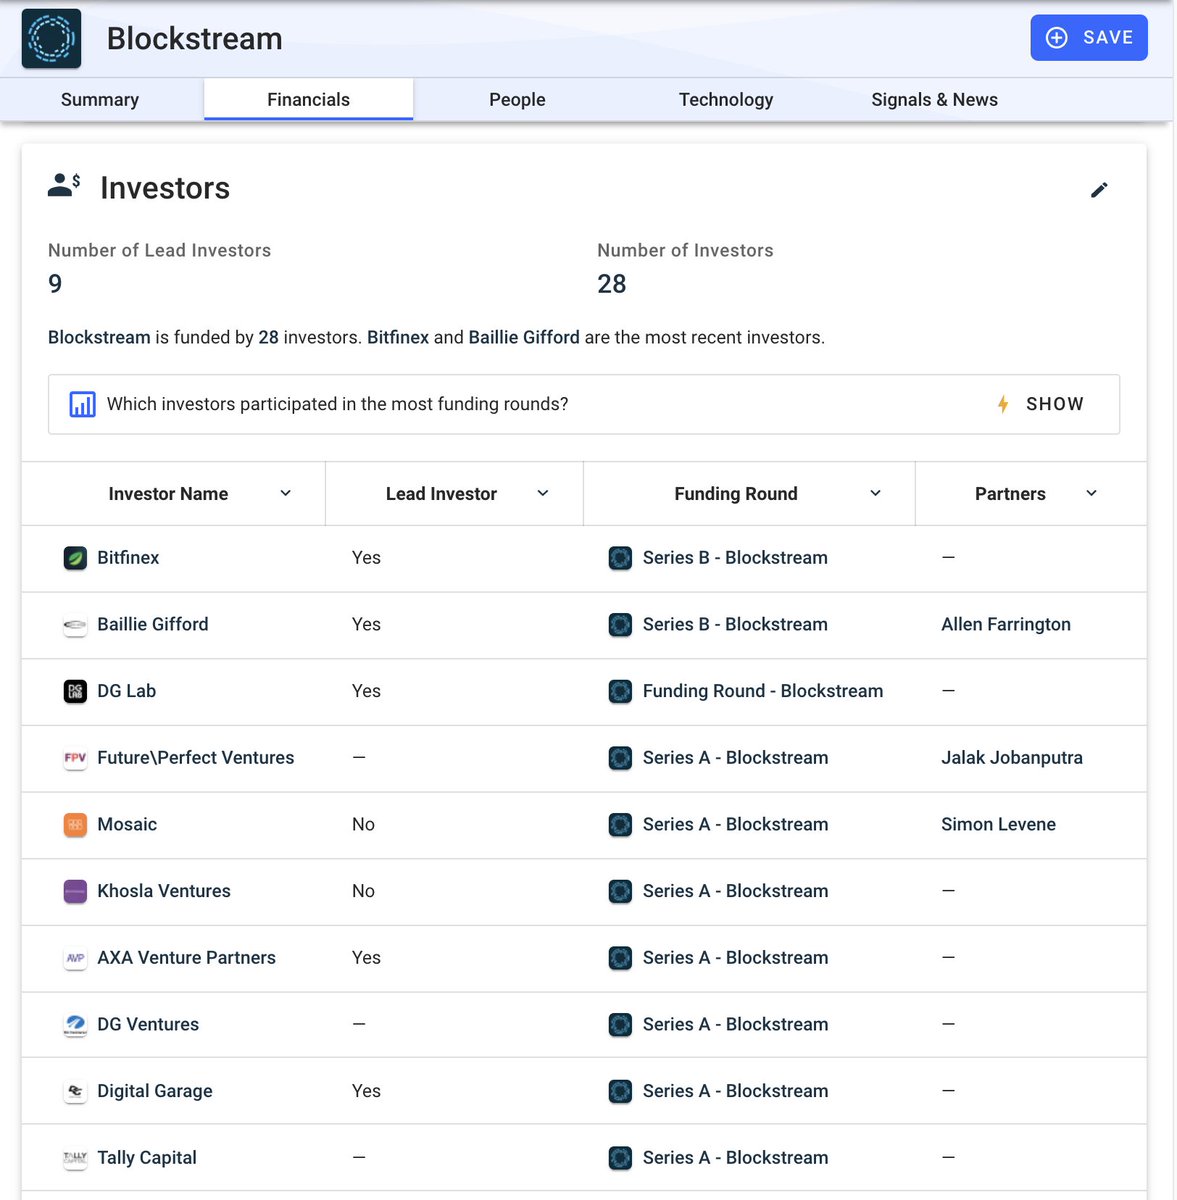Open the DG Ventures investor name link
Screen dimensions: 1177x1200
[148, 1025]
